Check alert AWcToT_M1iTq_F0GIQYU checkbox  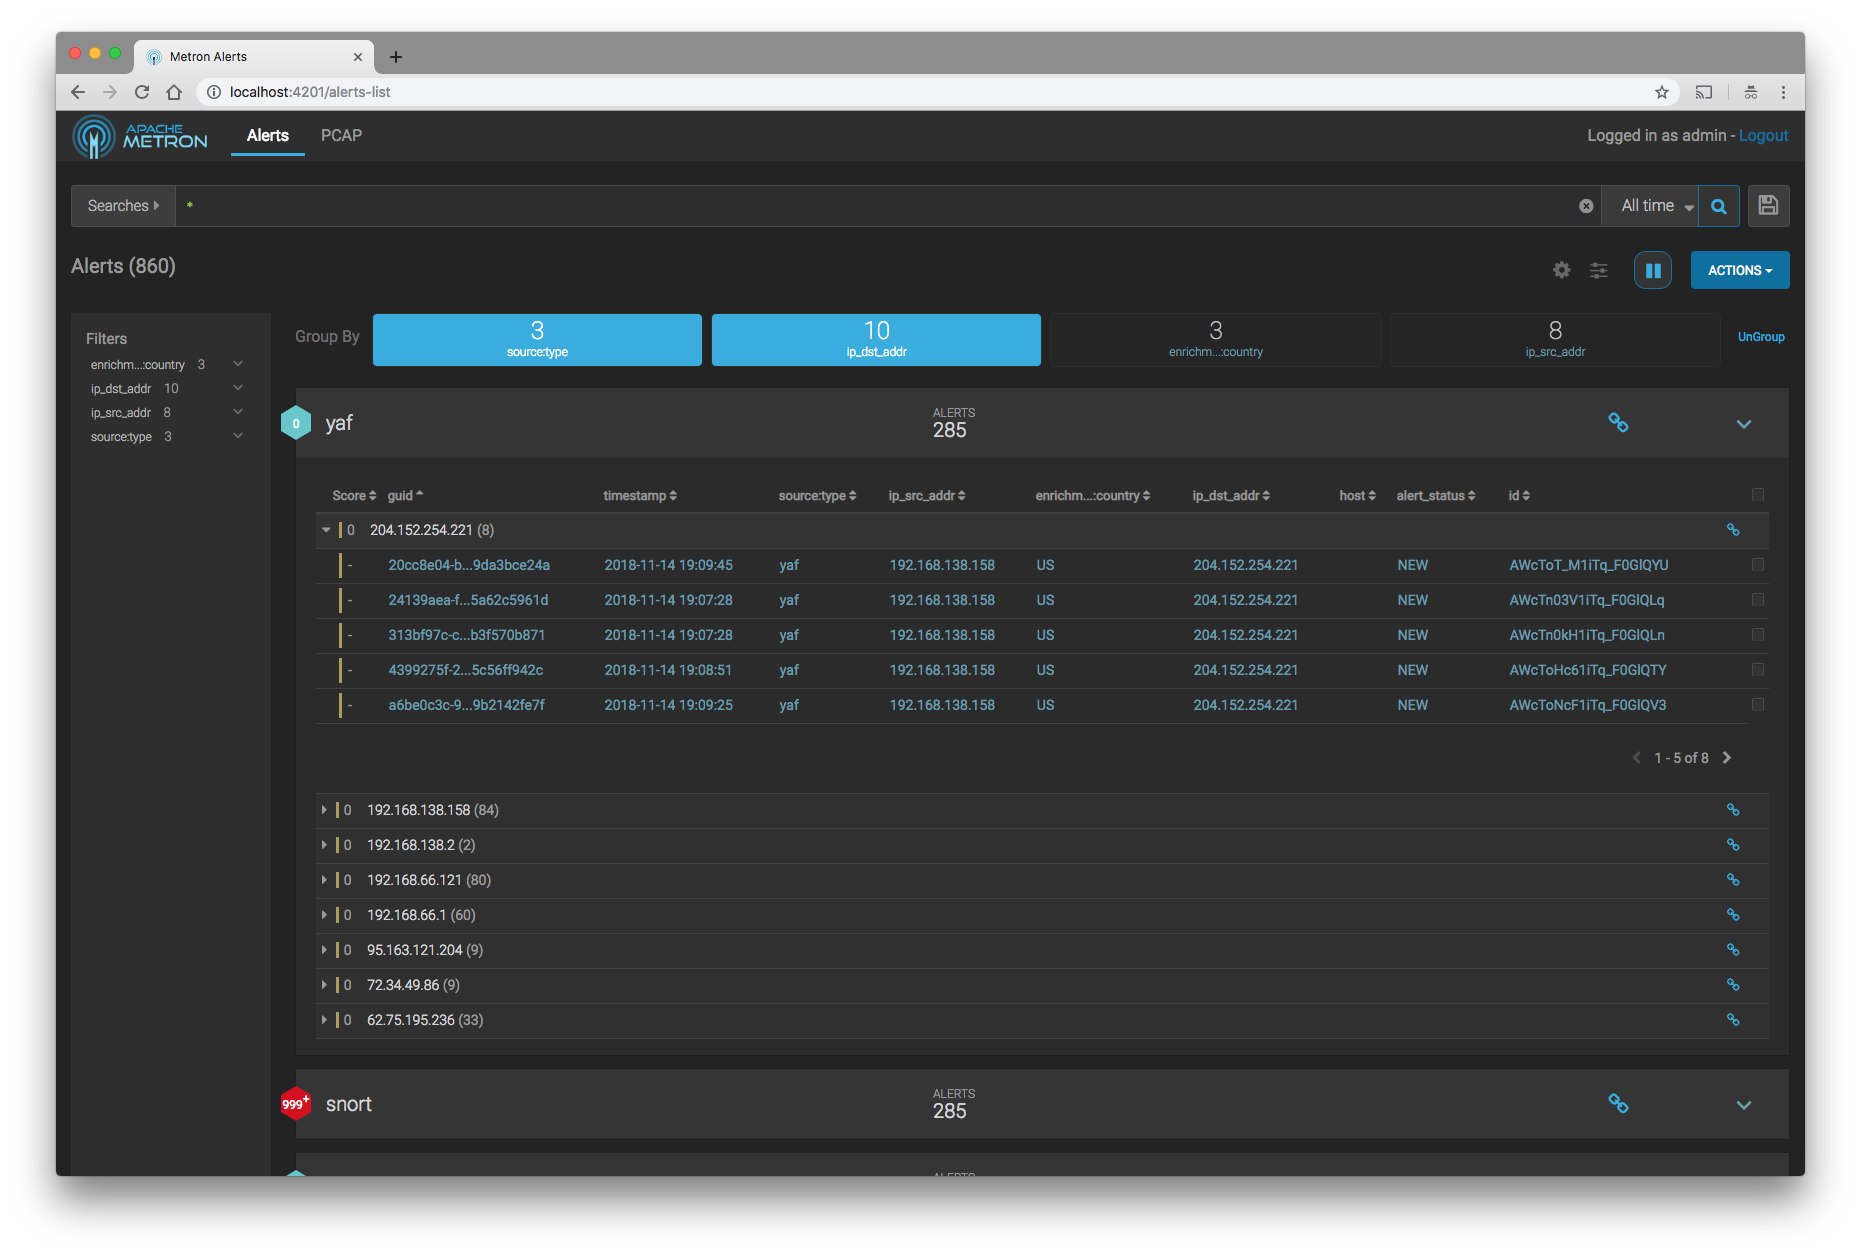click(1758, 565)
